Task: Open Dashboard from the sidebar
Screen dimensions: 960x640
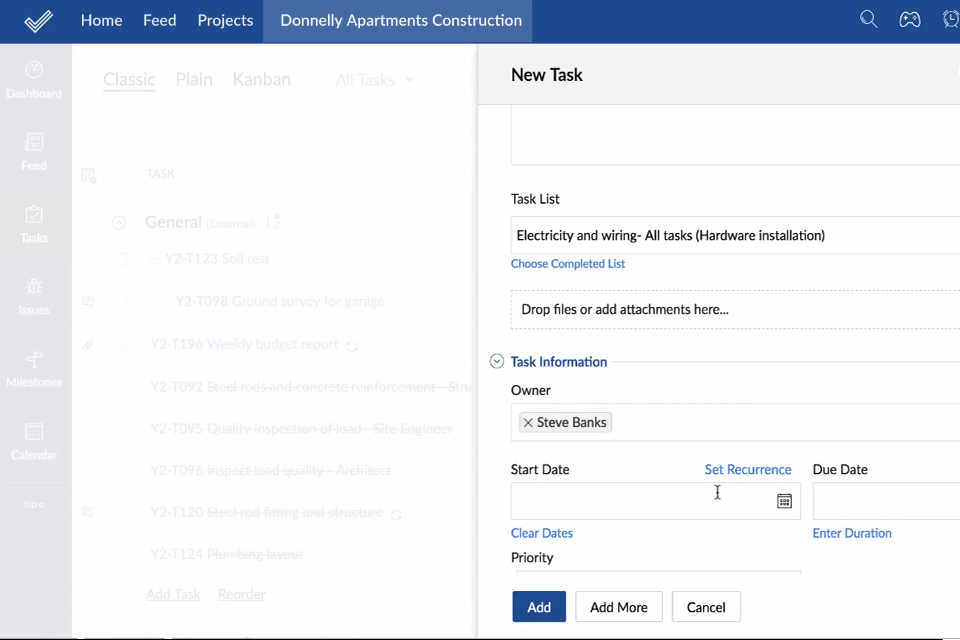Action: tap(34, 80)
